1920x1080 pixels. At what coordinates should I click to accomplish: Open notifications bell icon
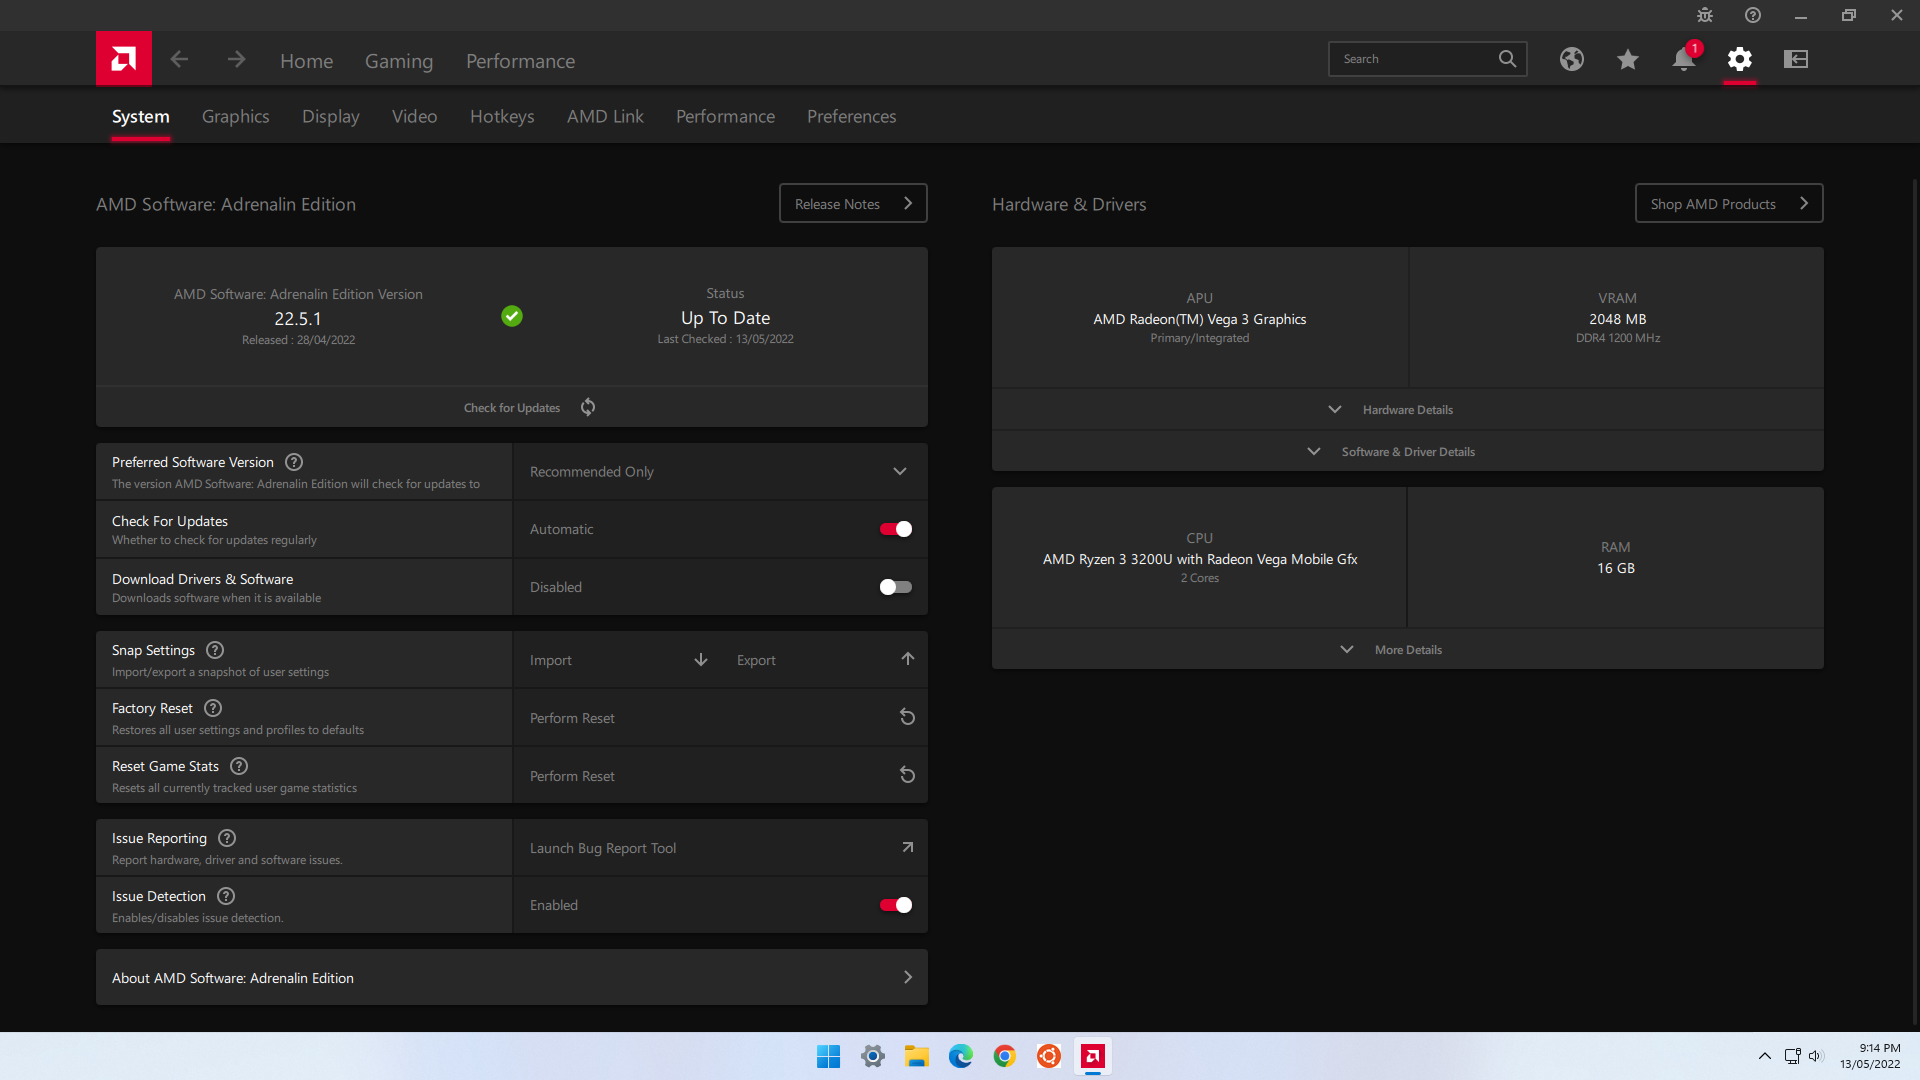[1684, 59]
